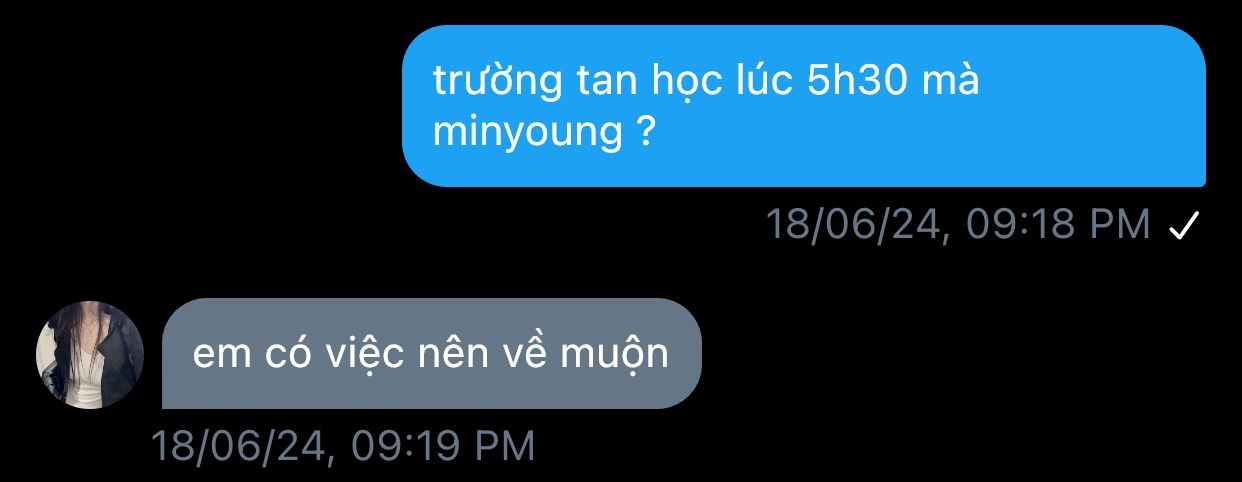
Task: Click the text "em có việc nên về muộn"
Action: [x=431, y=354]
